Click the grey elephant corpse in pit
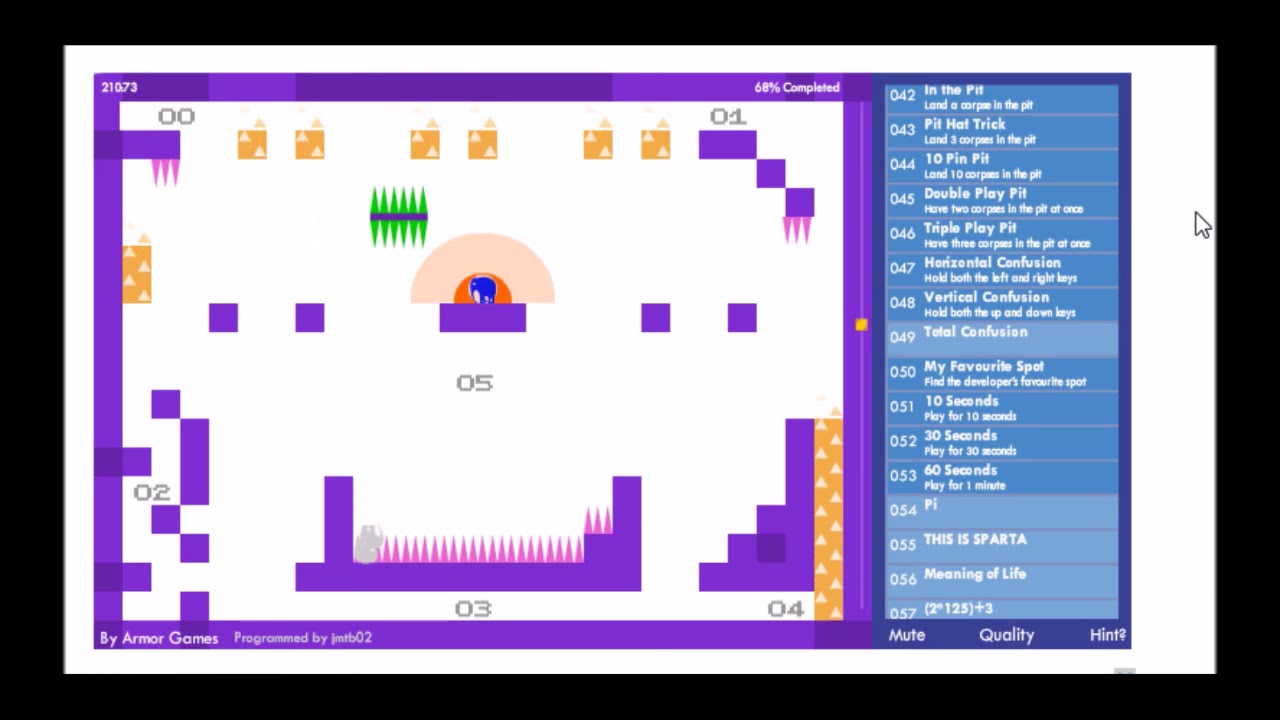 (x=368, y=545)
